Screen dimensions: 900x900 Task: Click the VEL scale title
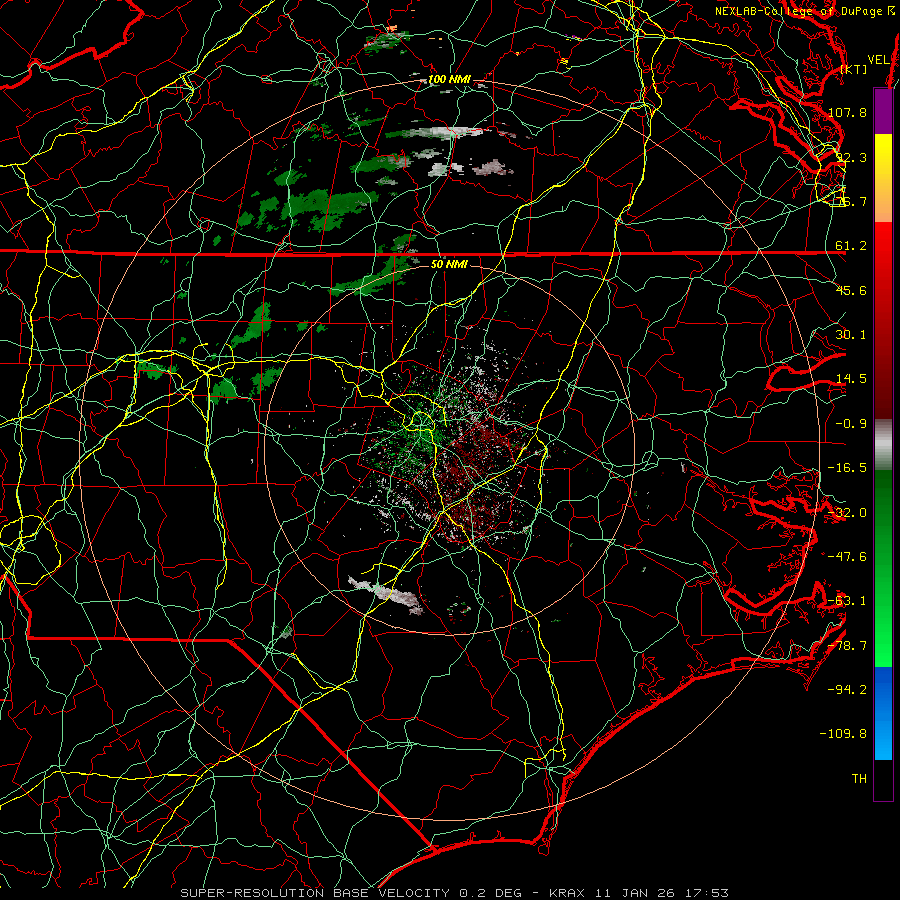tap(879, 60)
